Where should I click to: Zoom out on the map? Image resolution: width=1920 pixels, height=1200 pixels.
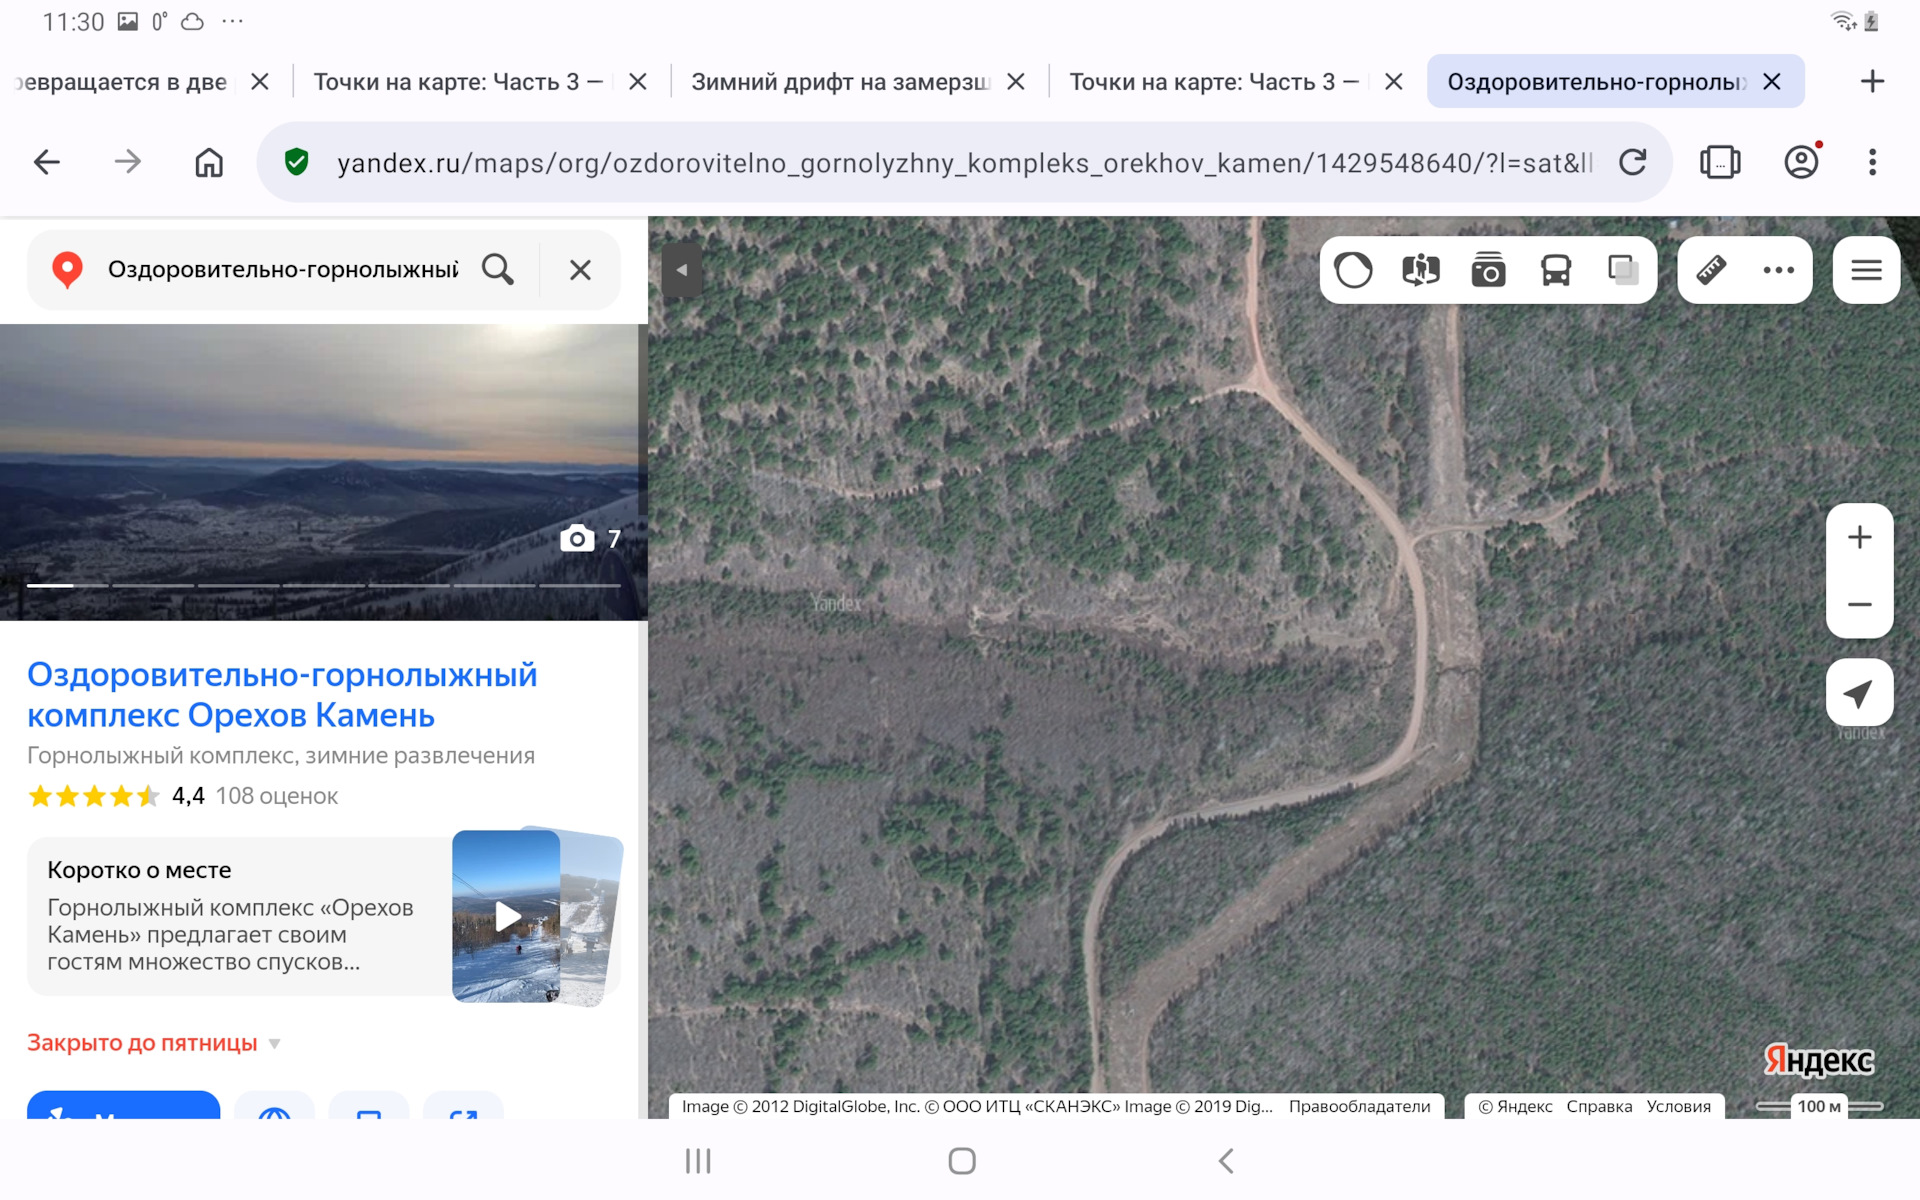pos(1859,604)
